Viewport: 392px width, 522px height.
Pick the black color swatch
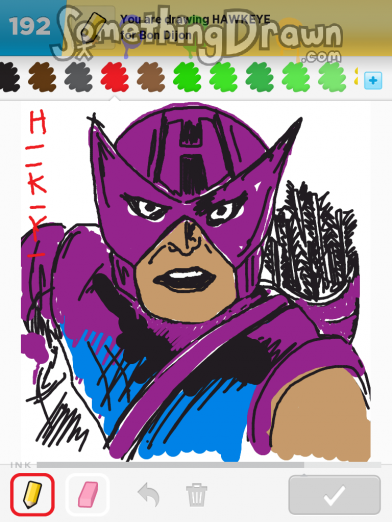point(9,78)
